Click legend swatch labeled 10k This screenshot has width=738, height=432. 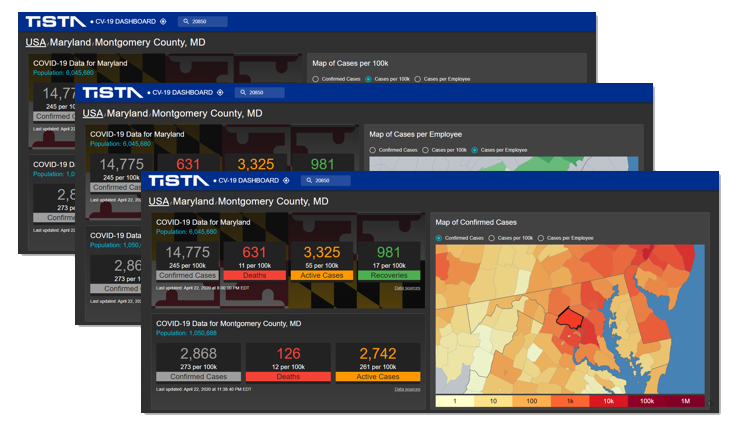(x=609, y=401)
